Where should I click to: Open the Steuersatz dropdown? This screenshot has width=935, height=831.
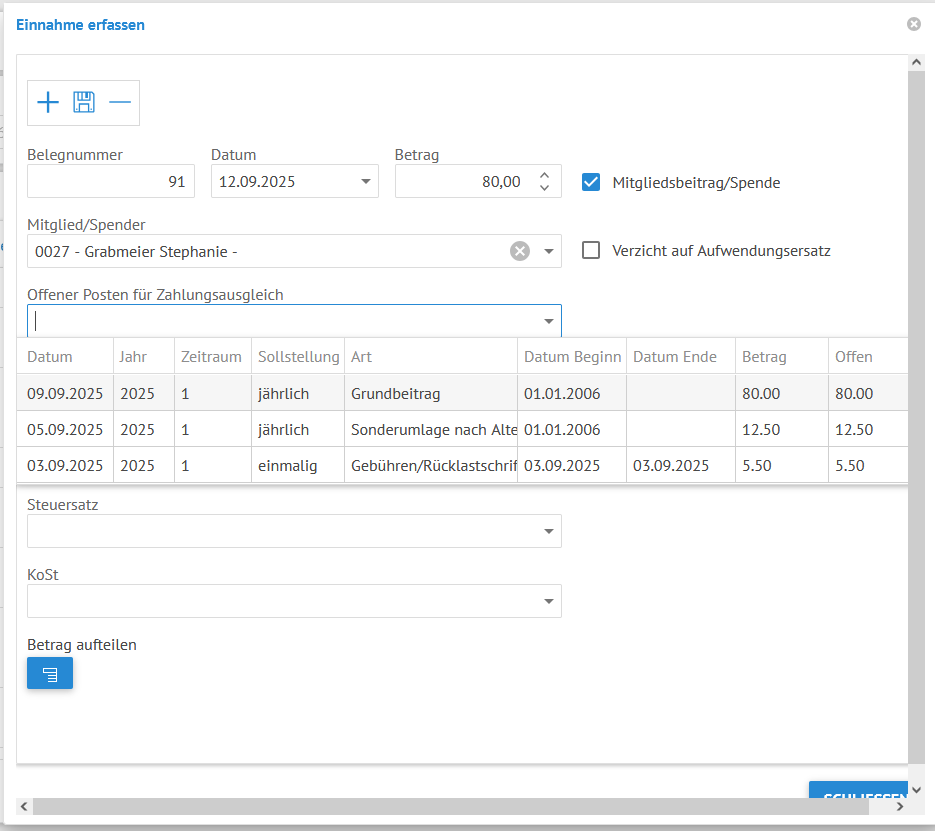pos(548,531)
